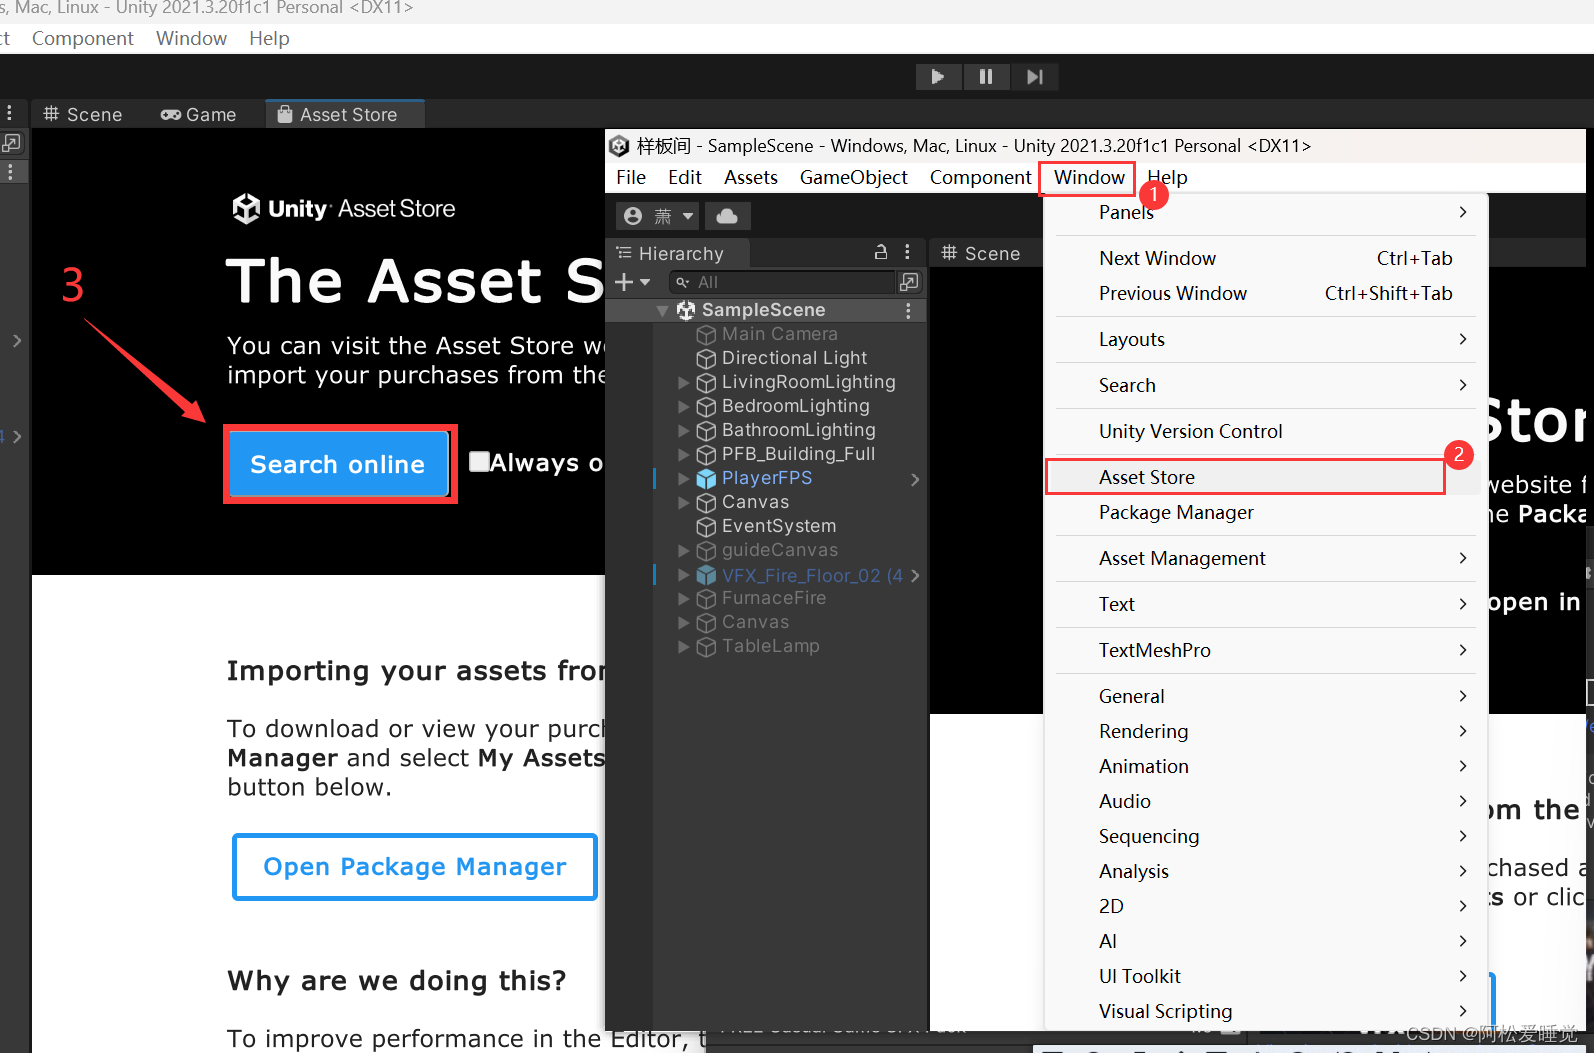Toggle the Hierarchy panel lock icon

tap(881, 252)
